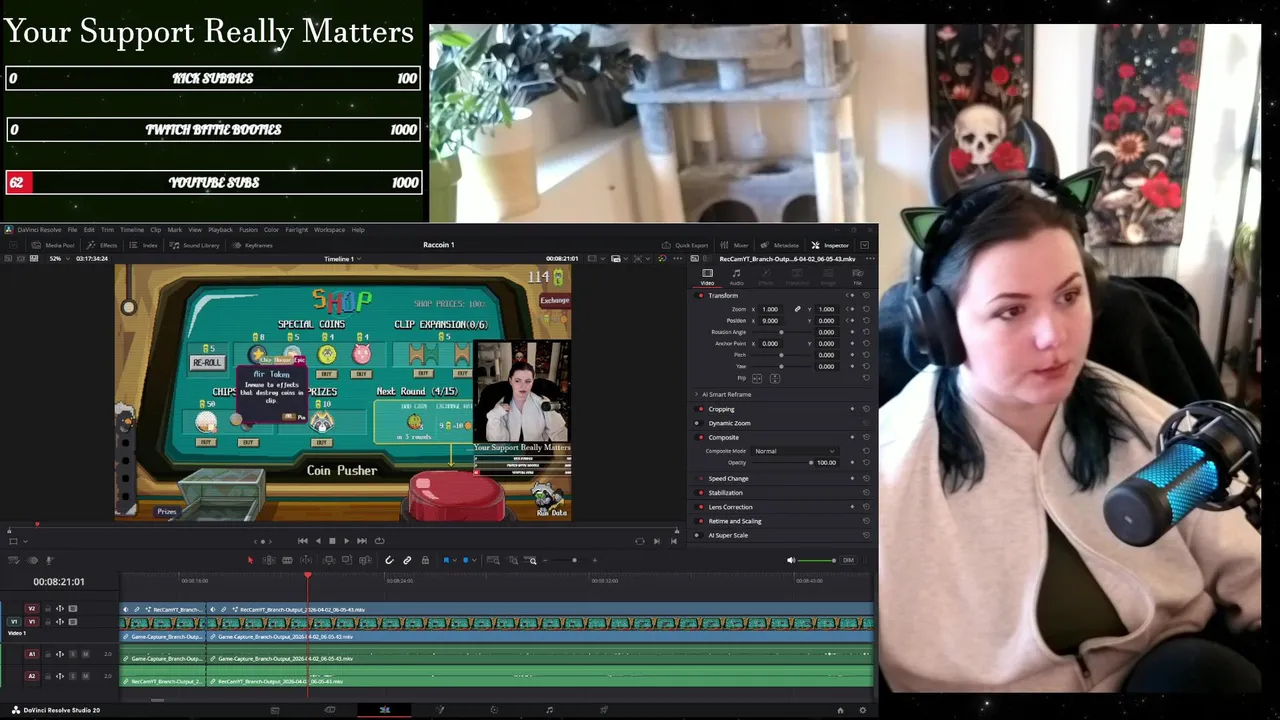
Task: Click the Position X value field
Action: click(770, 321)
